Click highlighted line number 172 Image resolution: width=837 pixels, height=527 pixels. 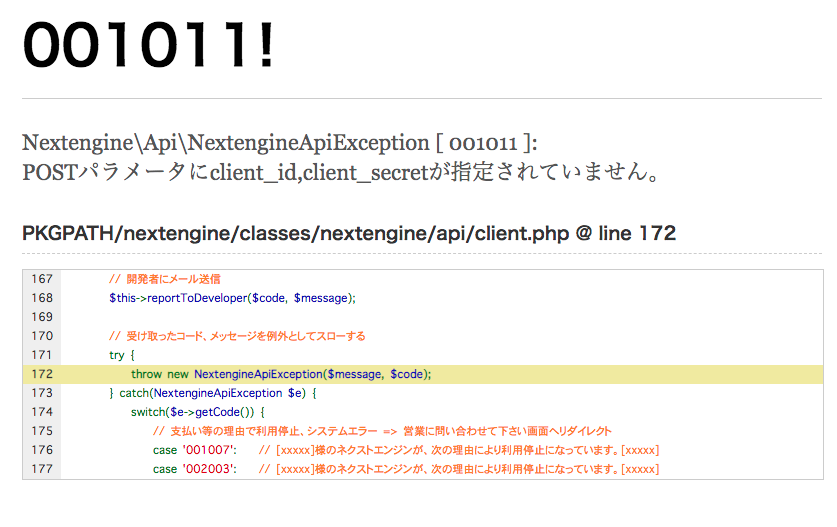point(41,374)
